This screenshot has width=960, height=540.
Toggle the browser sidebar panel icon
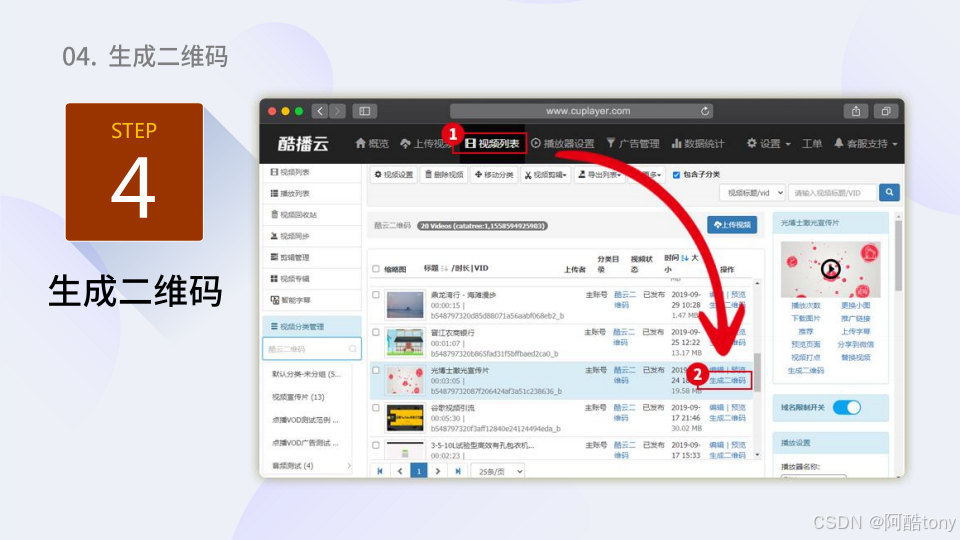click(365, 111)
